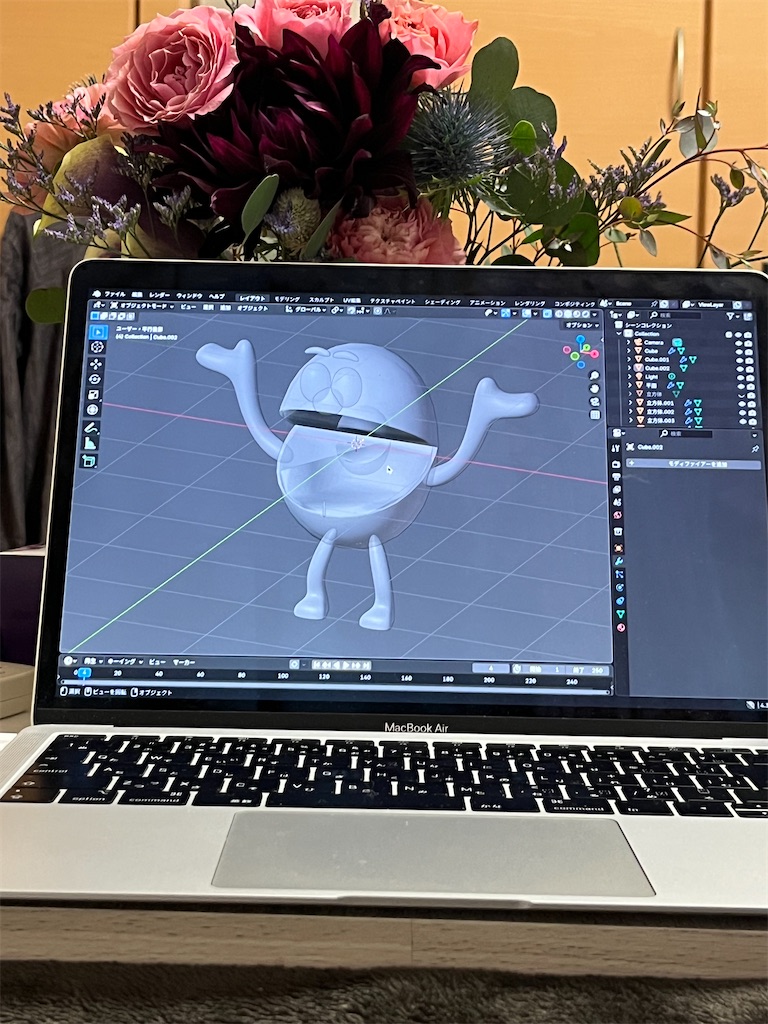Screen dimensions: 768x1024
Task: Collapse the Collection tree
Action: (619, 333)
